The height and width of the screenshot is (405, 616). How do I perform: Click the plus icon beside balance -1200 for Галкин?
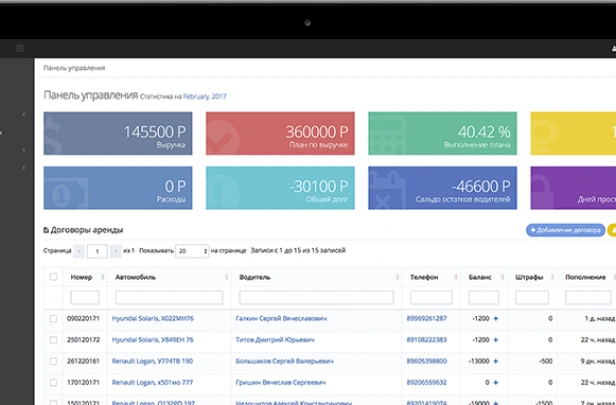pos(496,318)
